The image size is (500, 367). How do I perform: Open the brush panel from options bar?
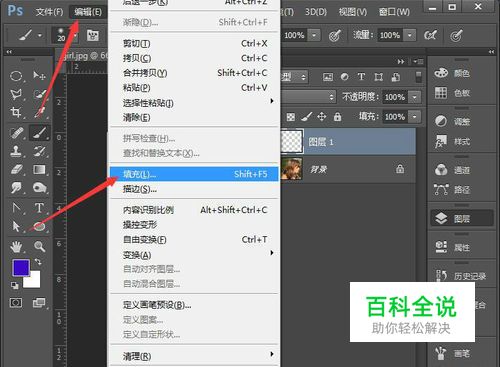coord(93,35)
